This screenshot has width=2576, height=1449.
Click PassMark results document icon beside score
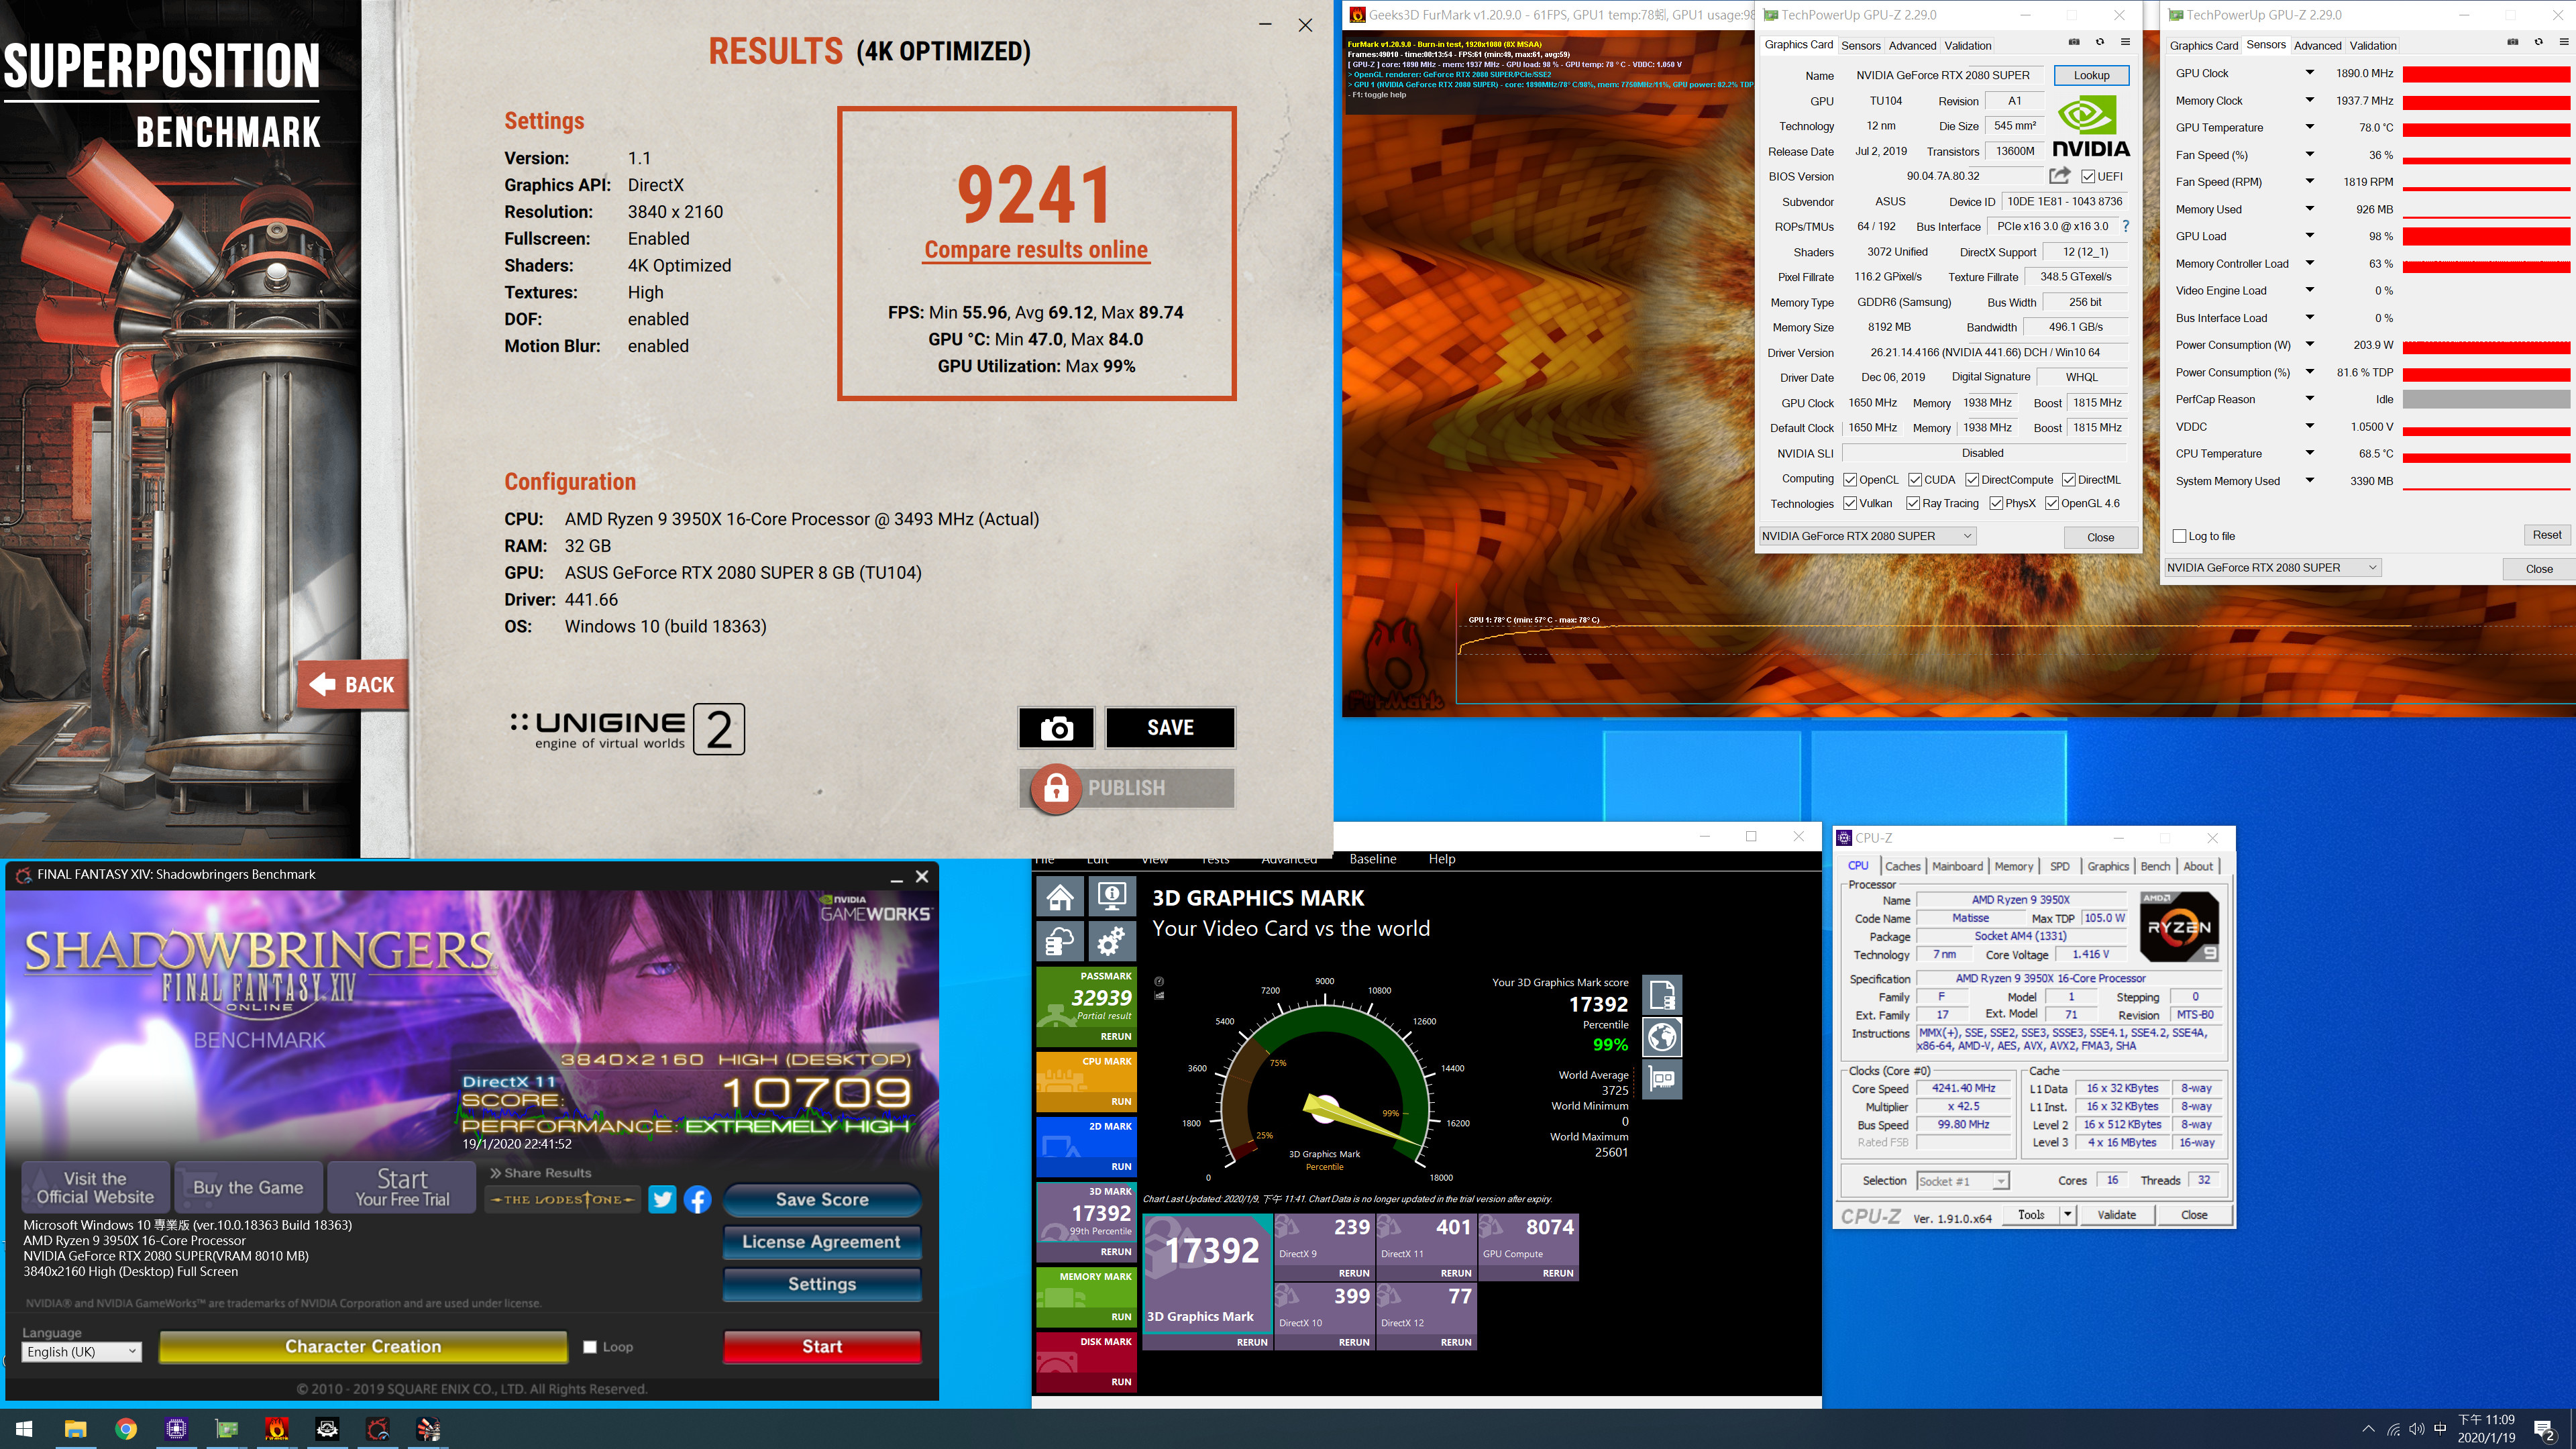click(1662, 994)
